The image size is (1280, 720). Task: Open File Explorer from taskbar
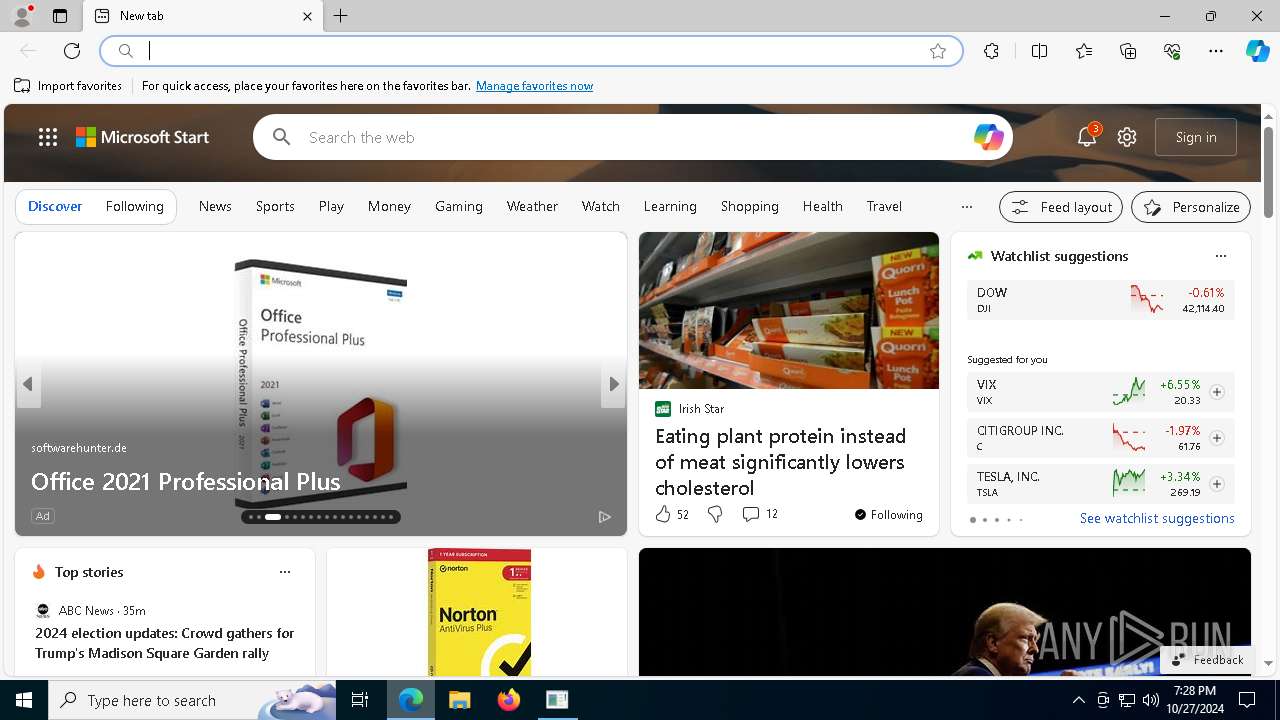459,700
